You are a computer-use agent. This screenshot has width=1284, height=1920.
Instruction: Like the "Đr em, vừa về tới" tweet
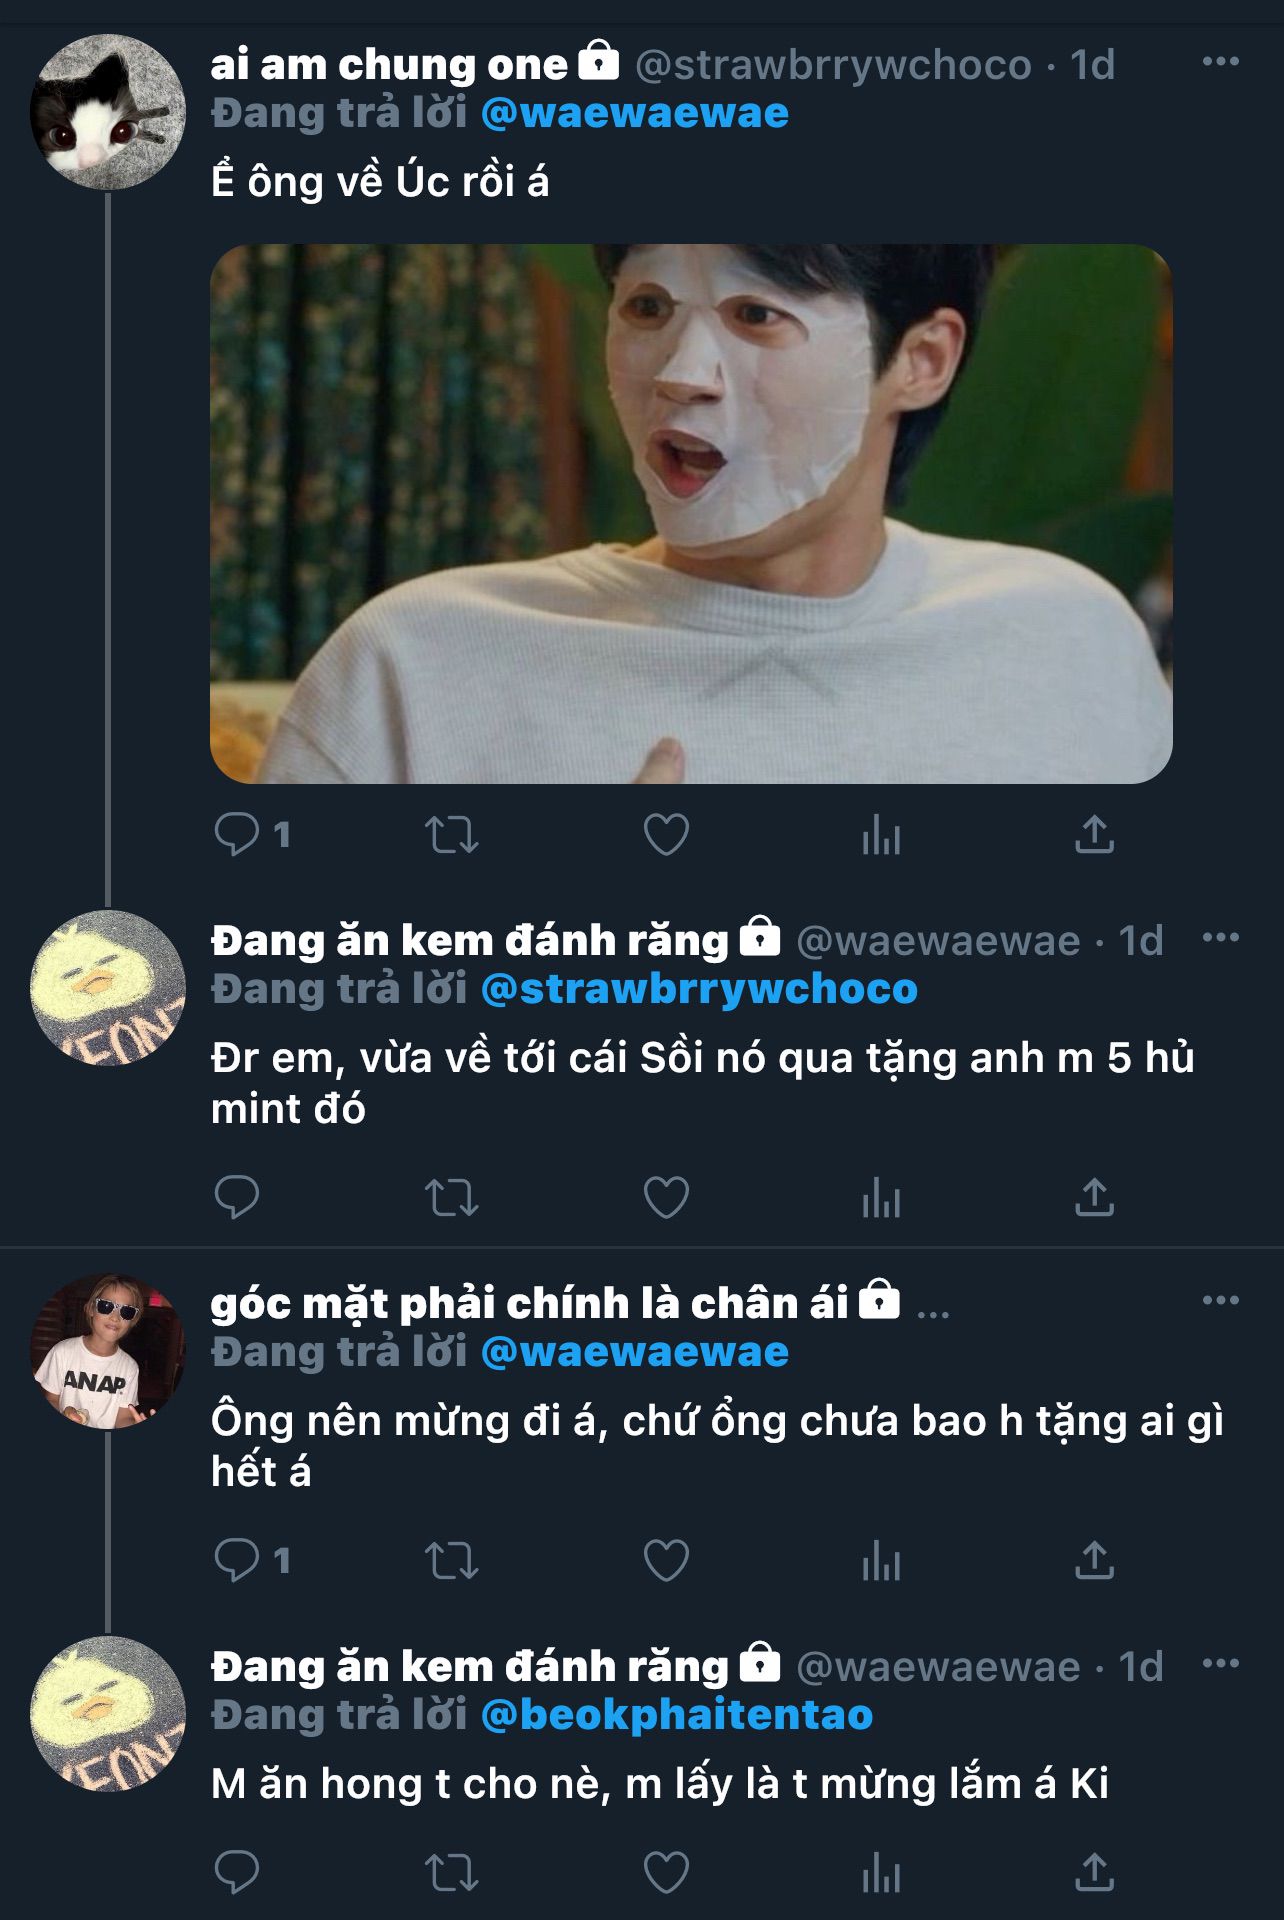(666, 1197)
